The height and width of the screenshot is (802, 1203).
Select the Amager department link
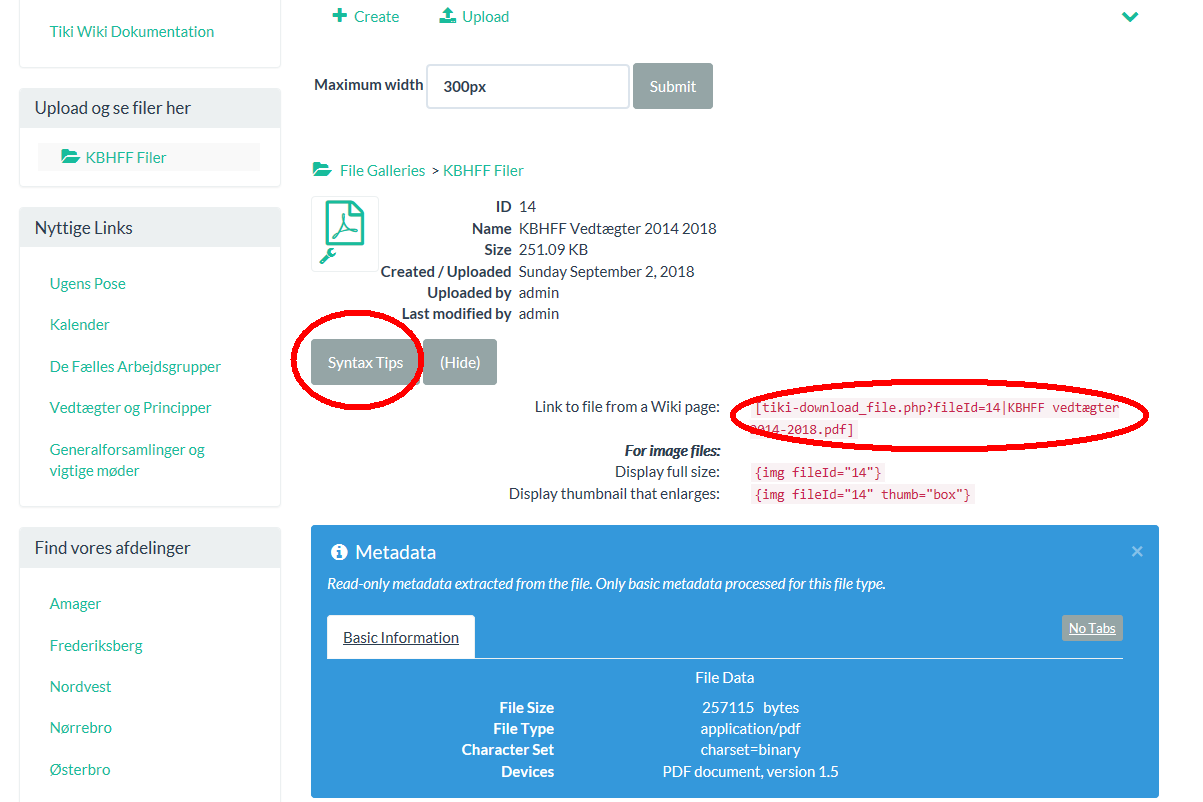75,603
